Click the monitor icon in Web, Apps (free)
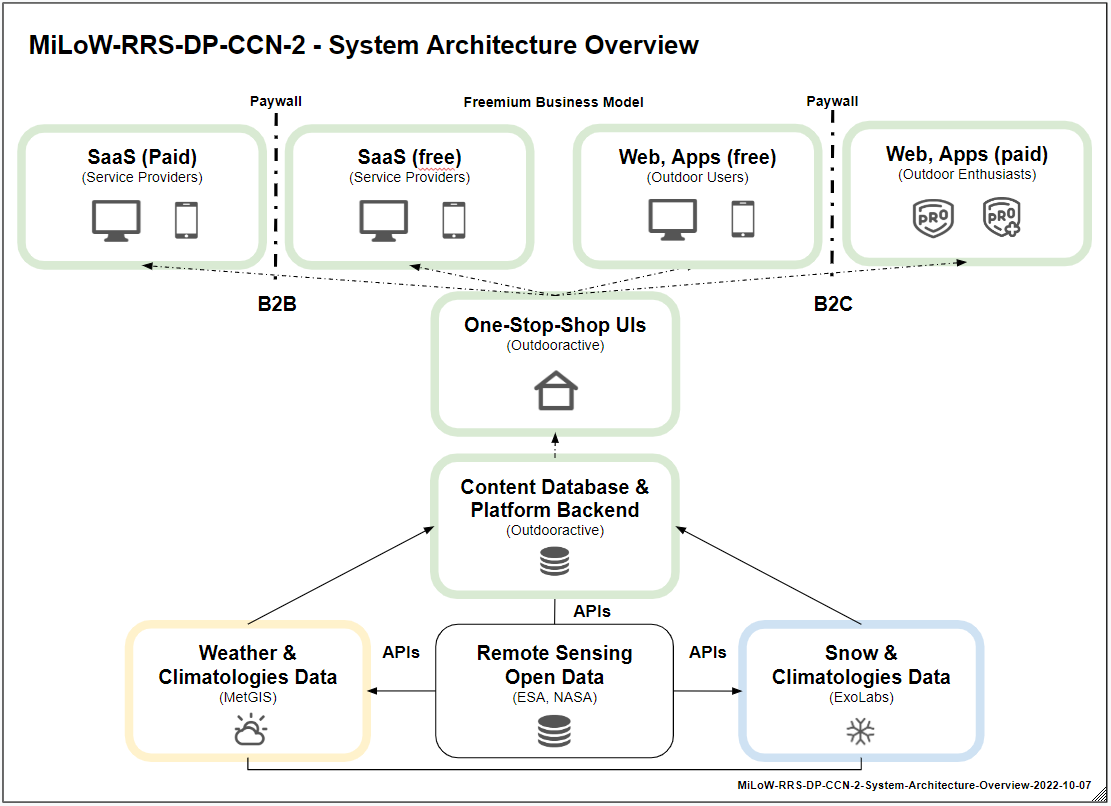 (x=672, y=220)
